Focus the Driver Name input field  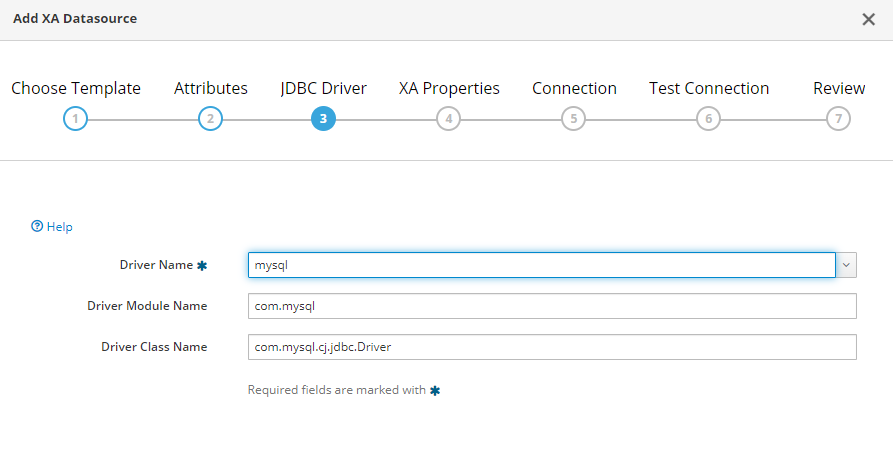click(541, 265)
